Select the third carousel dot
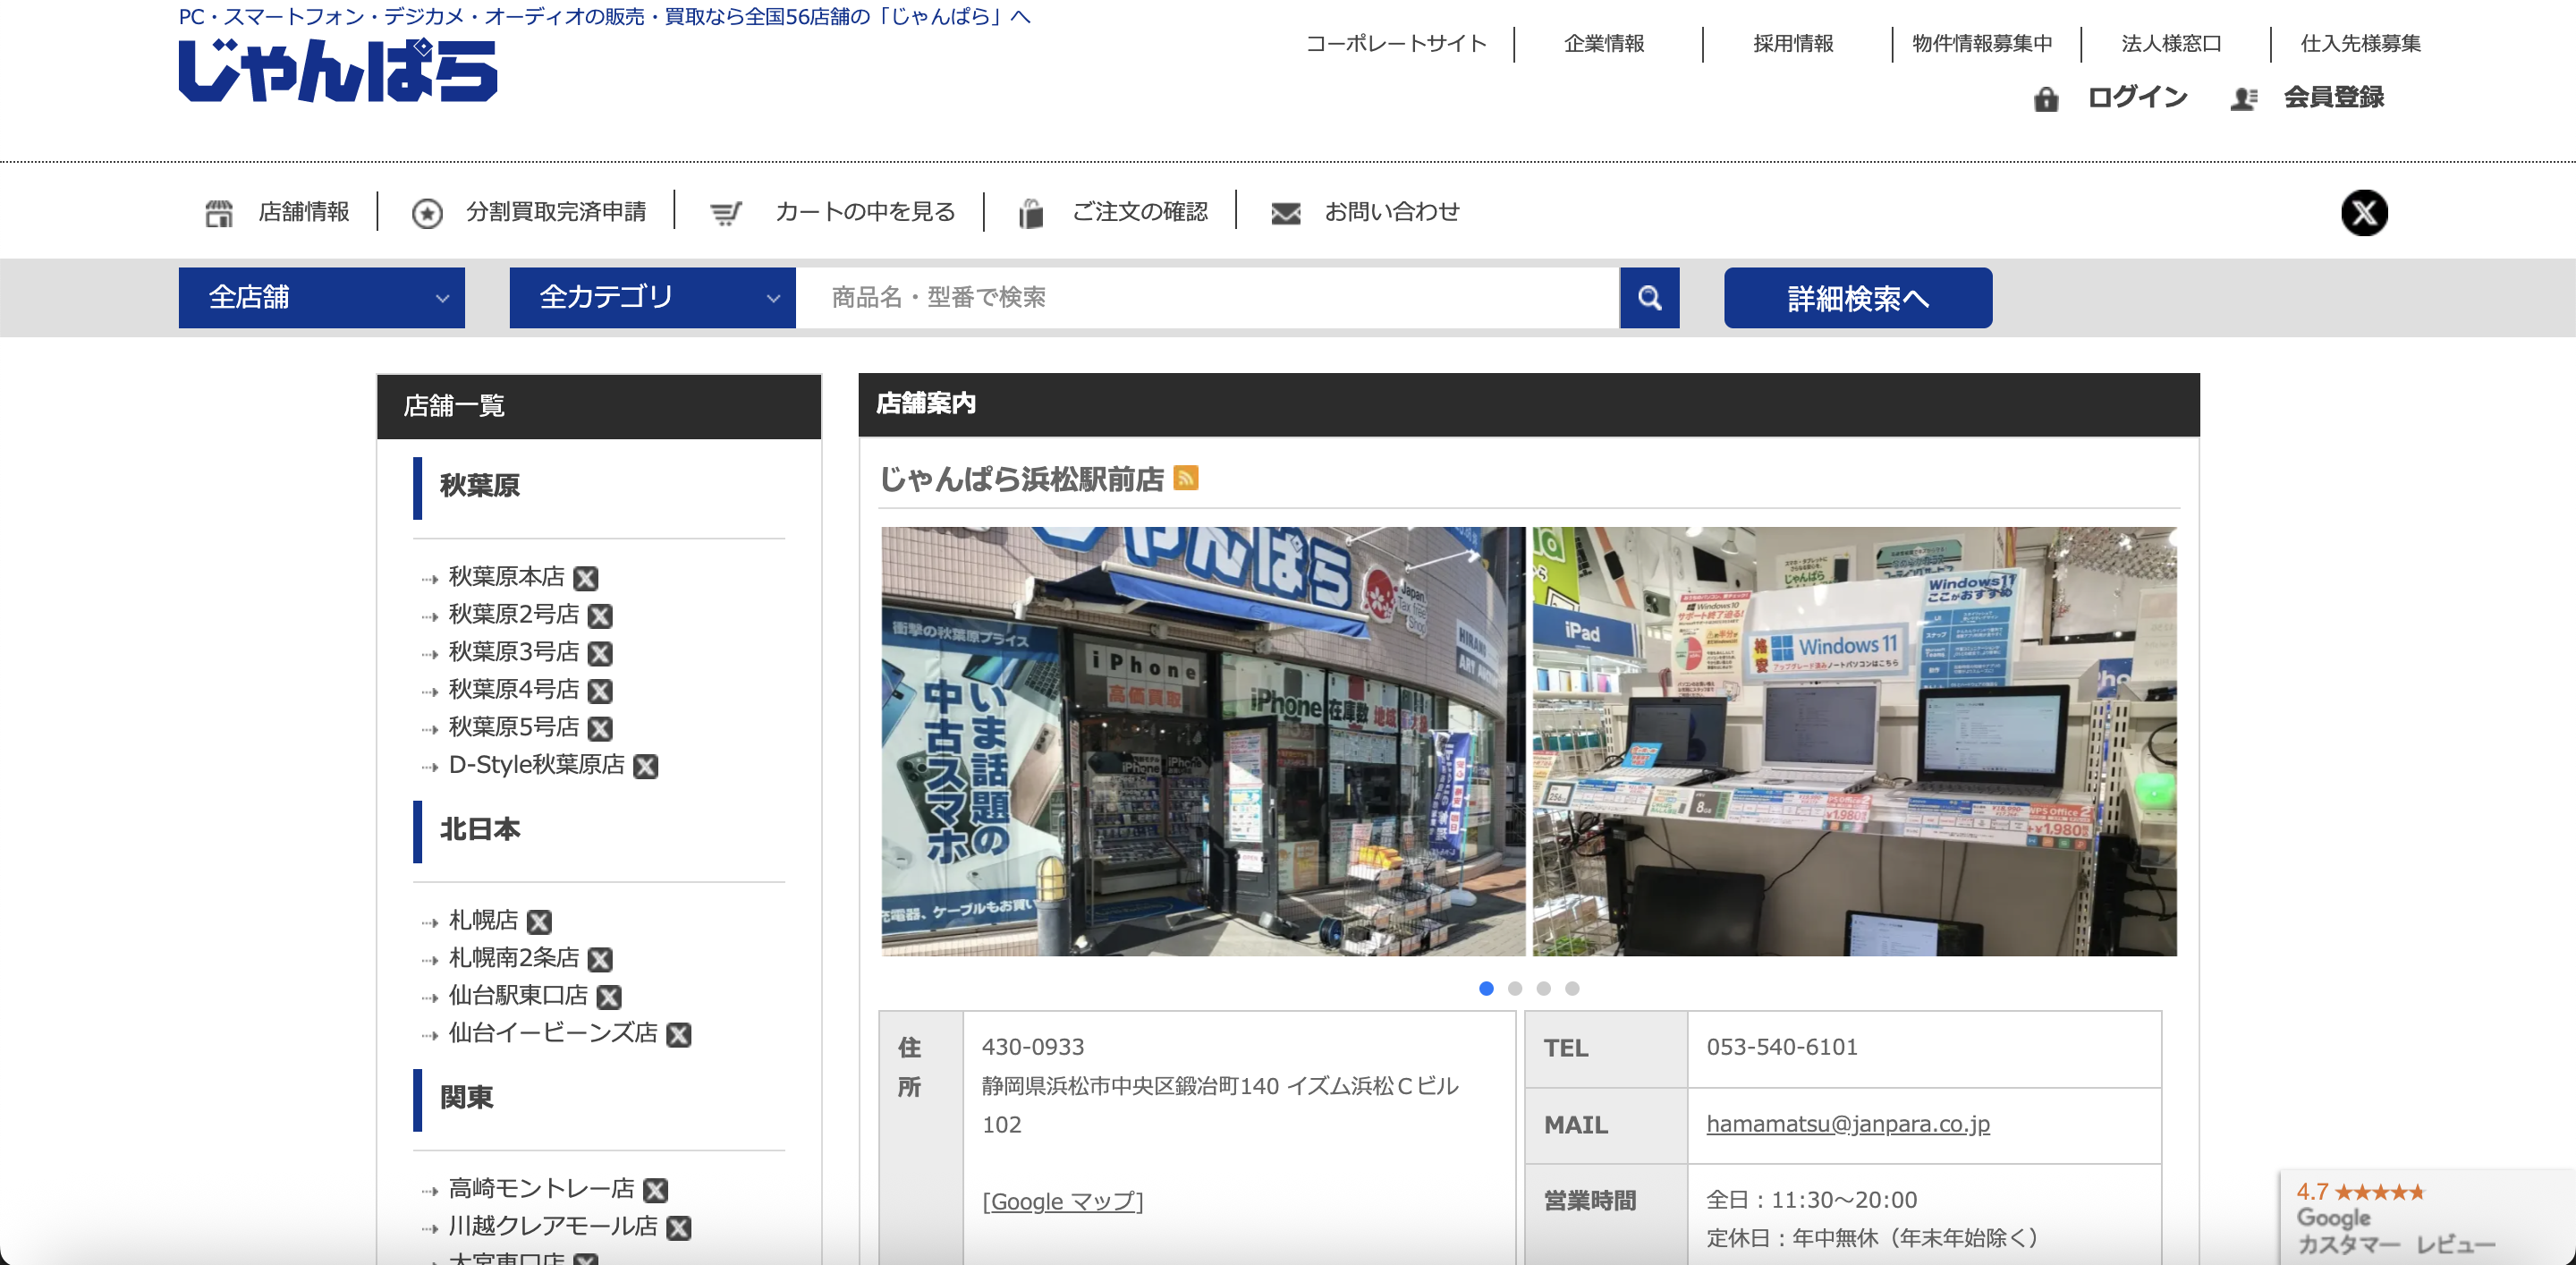 point(1544,988)
